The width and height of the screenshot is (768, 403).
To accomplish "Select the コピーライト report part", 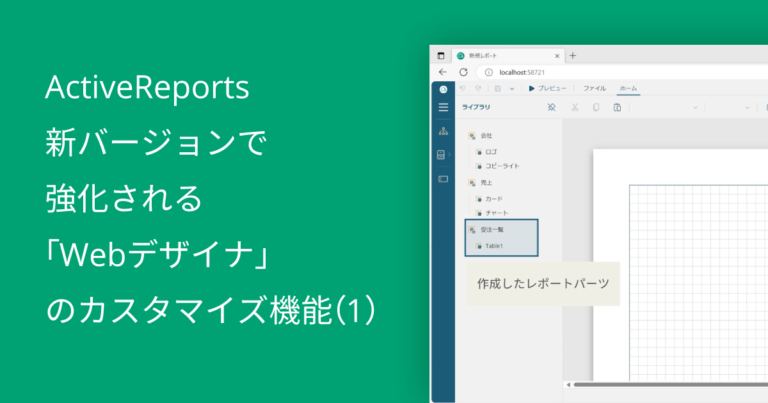I will tap(503, 166).
